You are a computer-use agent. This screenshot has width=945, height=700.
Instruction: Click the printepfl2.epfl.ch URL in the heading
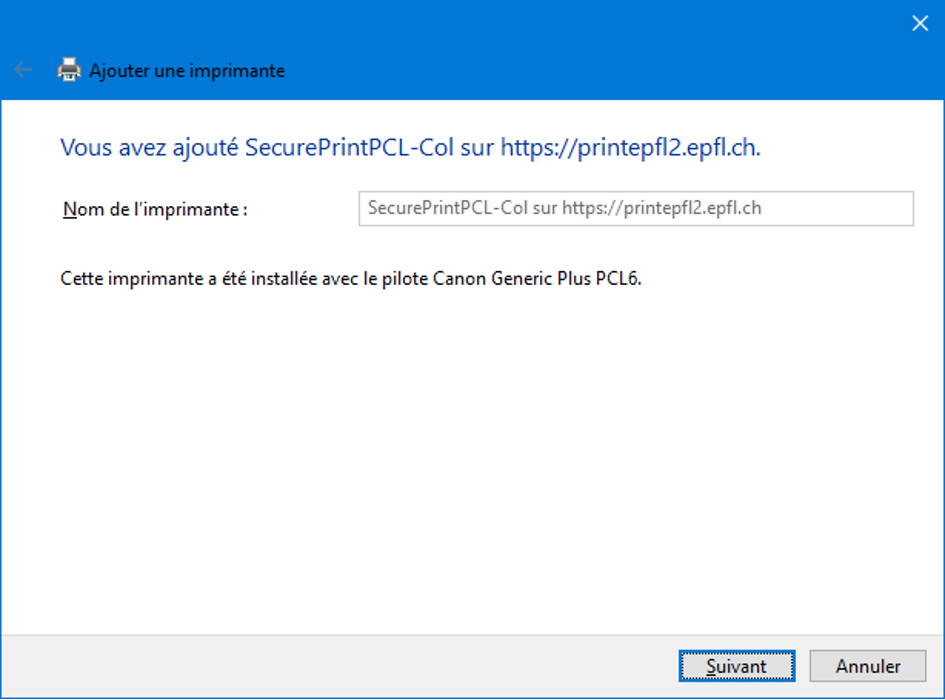pos(630,148)
